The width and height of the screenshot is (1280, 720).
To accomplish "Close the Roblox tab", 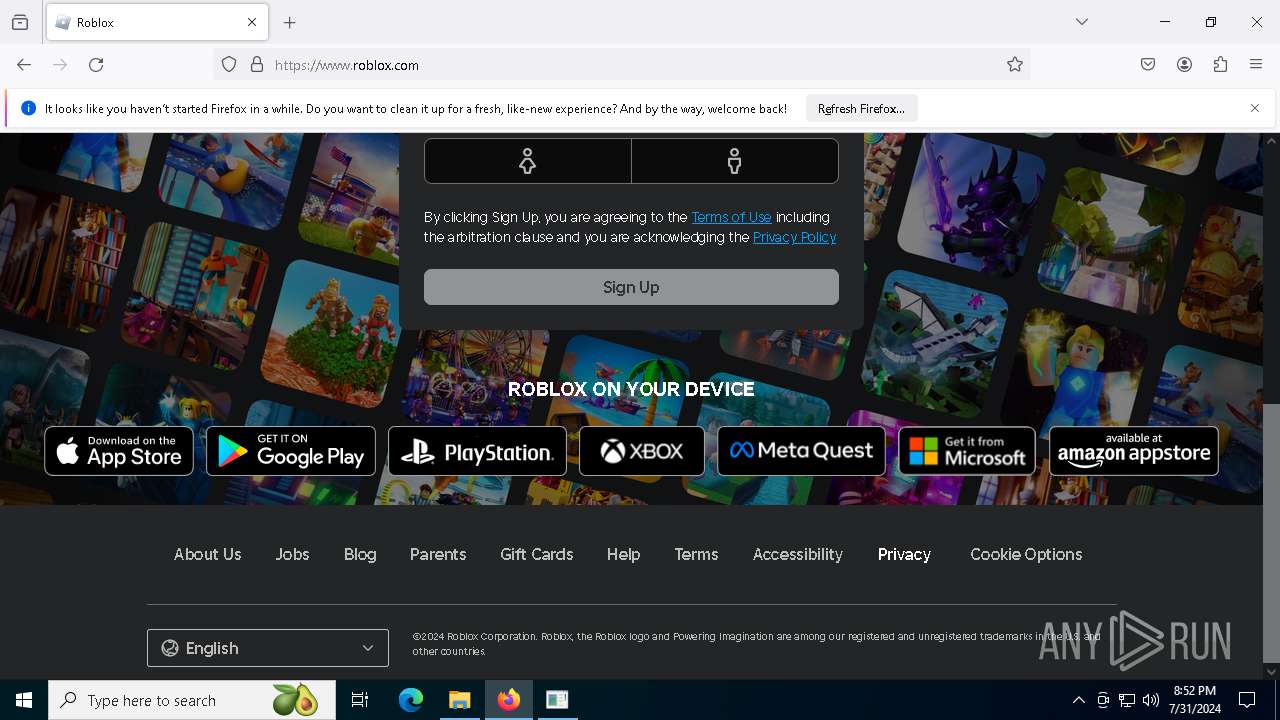I will [x=252, y=22].
